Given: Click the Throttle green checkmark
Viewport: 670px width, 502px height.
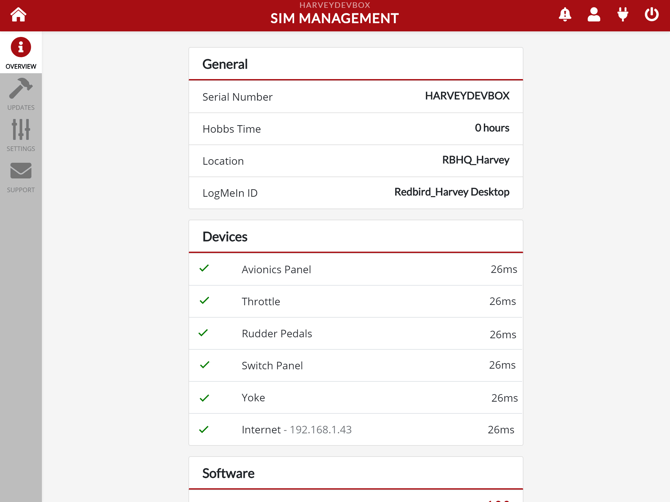Looking at the screenshot, I should (204, 300).
